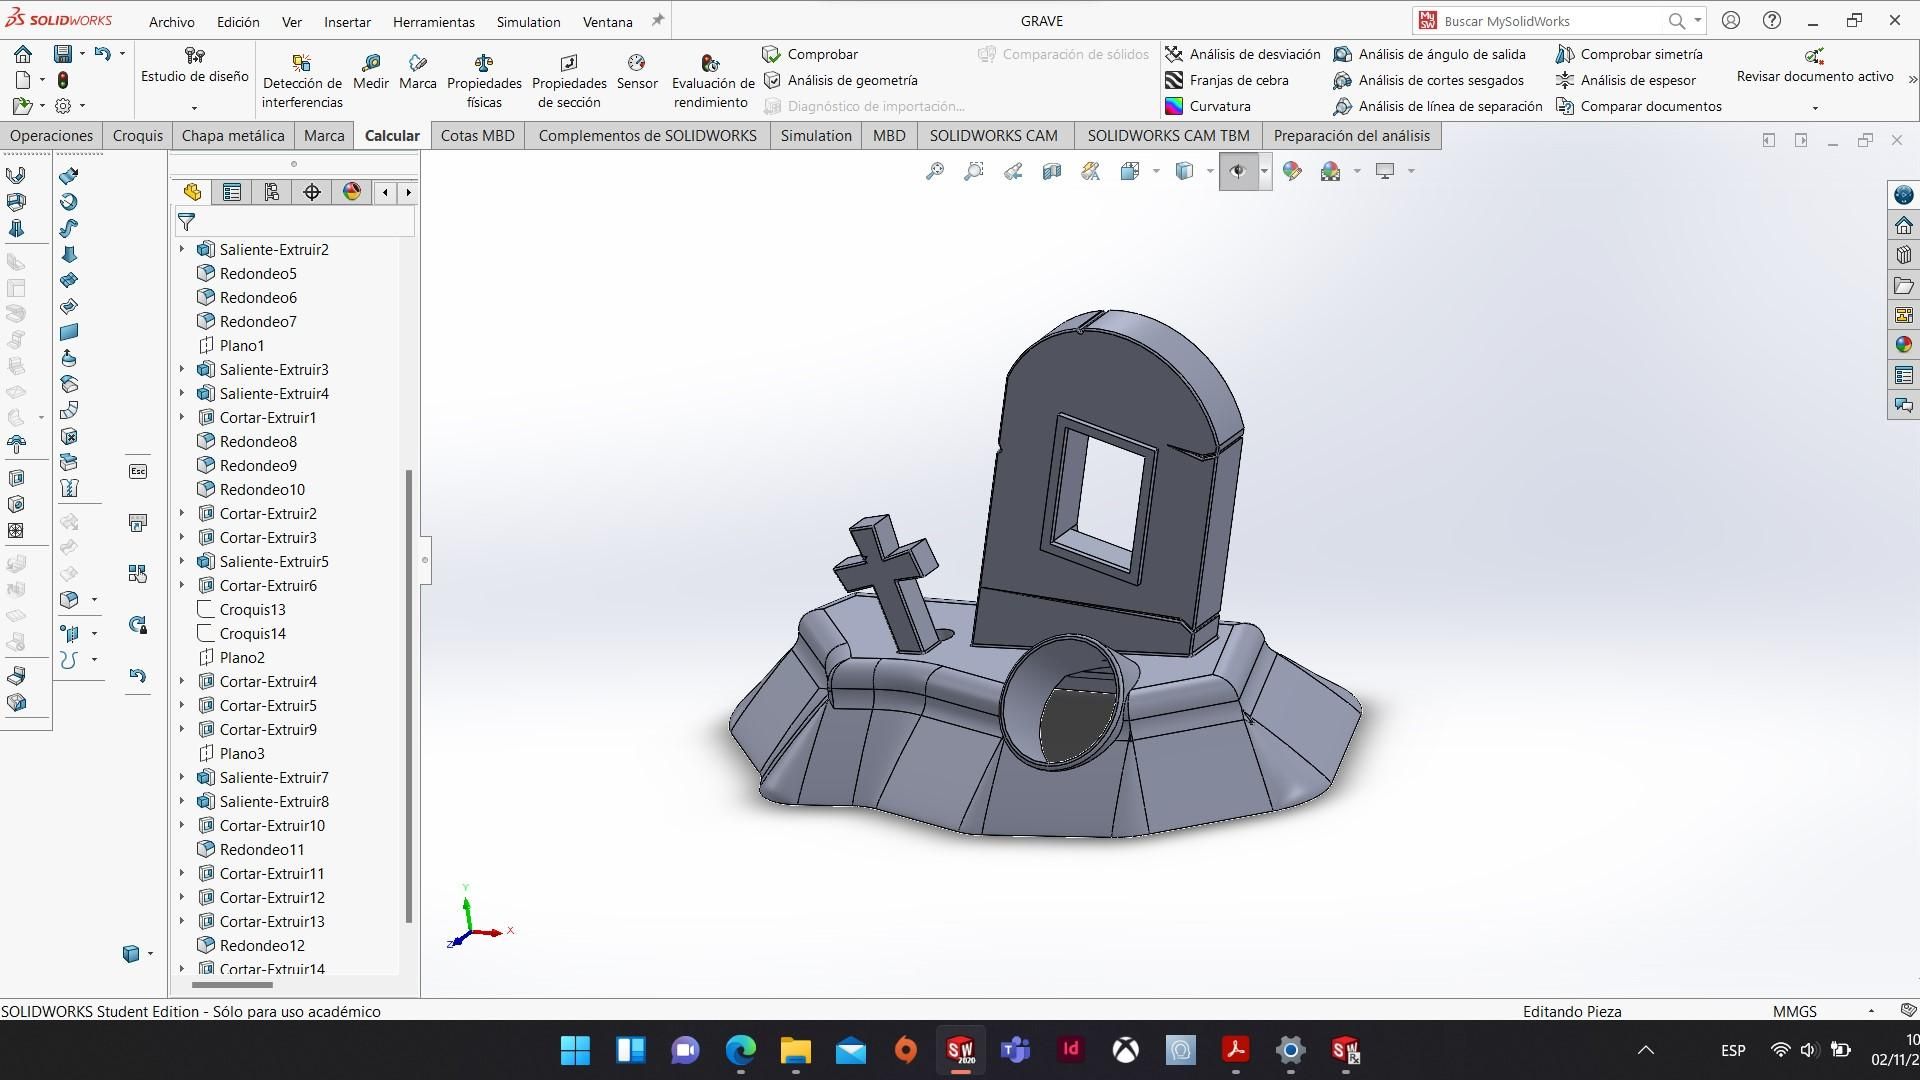Screen dimensions: 1920x1080
Task: Click the Medir measure tool icon
Action: (370, 64)
